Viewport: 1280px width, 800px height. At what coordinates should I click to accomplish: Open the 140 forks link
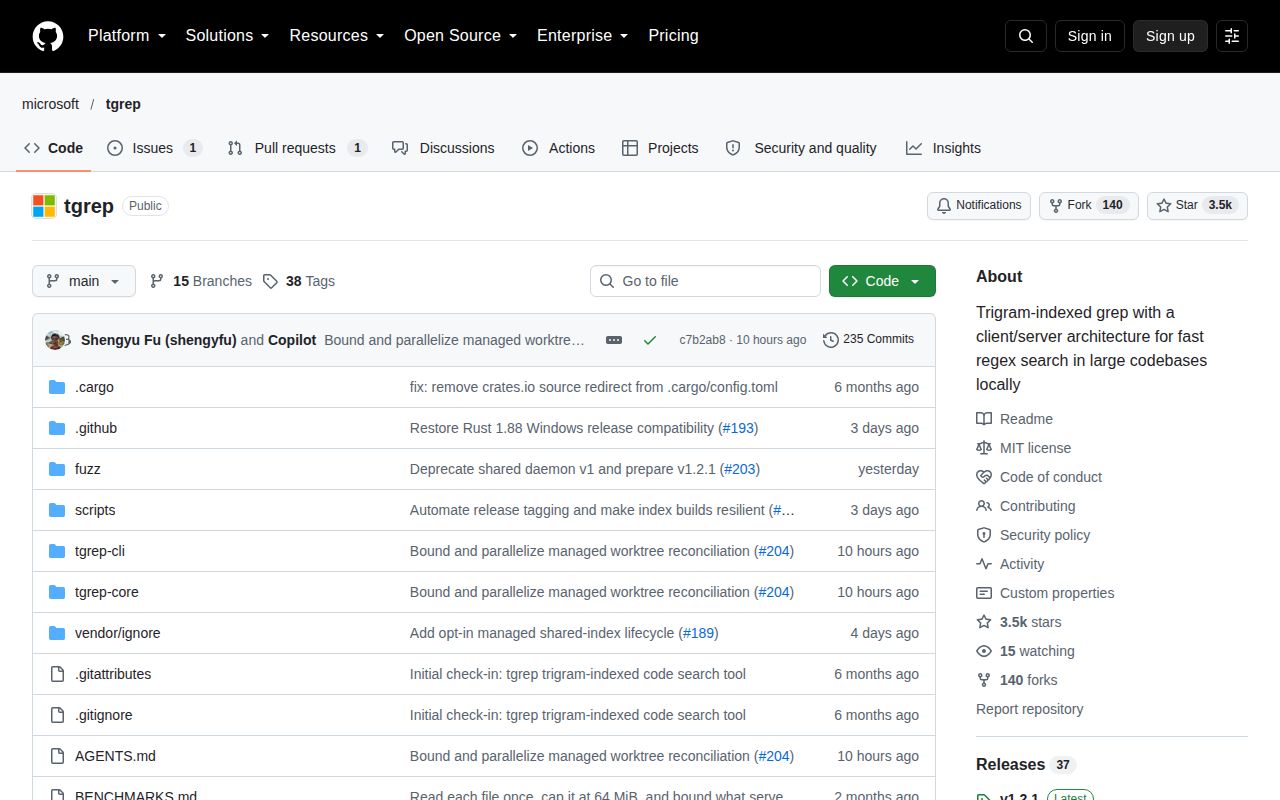(x=1016, y=680)
